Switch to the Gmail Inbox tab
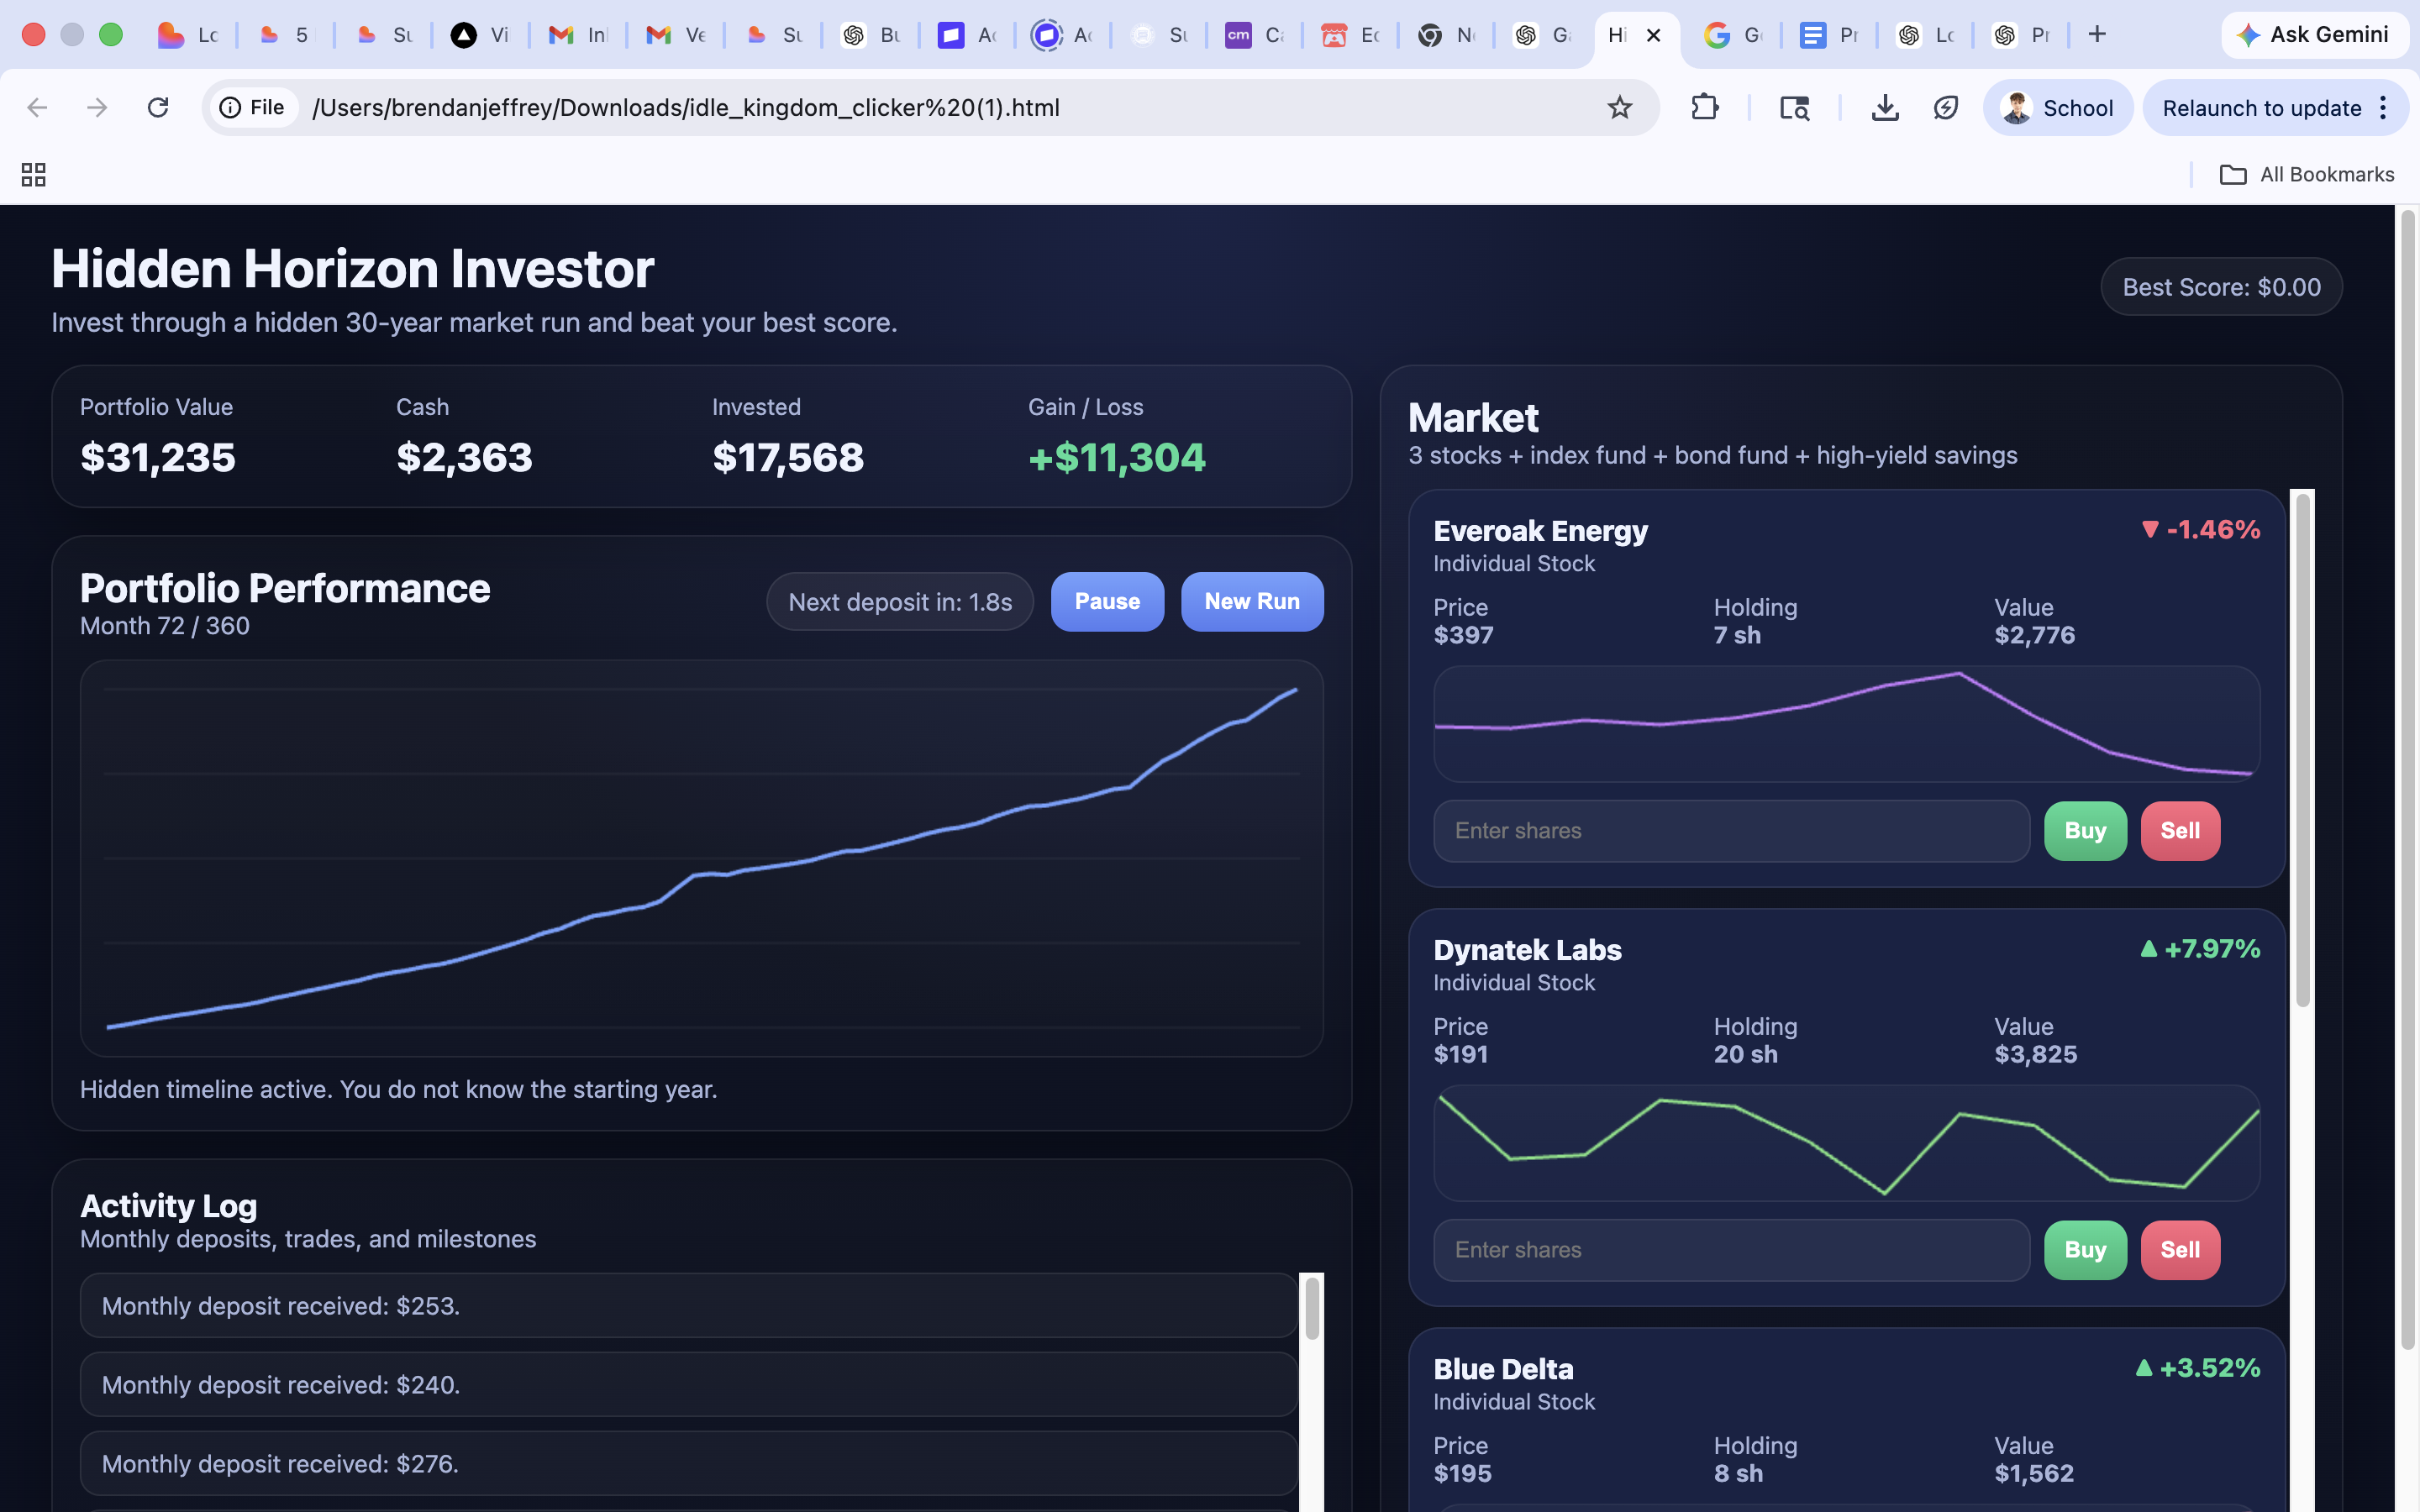The image size is (2420, 1512). 579,35
